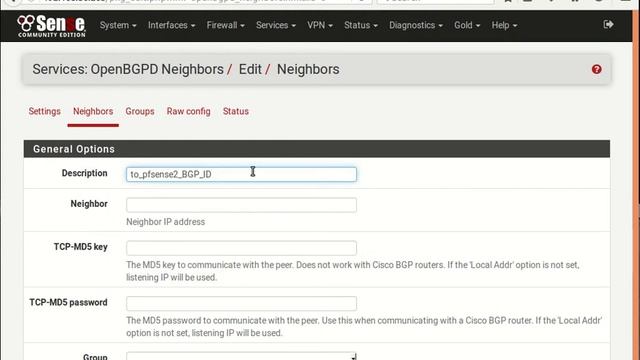Click the Description input field
The width and height of the screenshot is (640, 360).
[241, 174]
